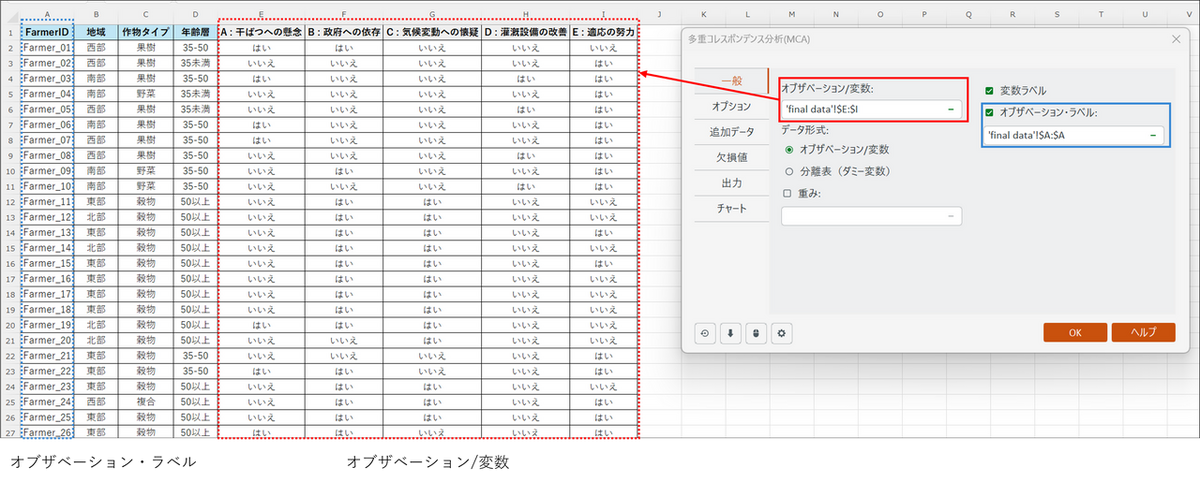Click the 'final data'!$E:$I input field
This screenshot has height=482, width=1200.
tap(860, 109)
